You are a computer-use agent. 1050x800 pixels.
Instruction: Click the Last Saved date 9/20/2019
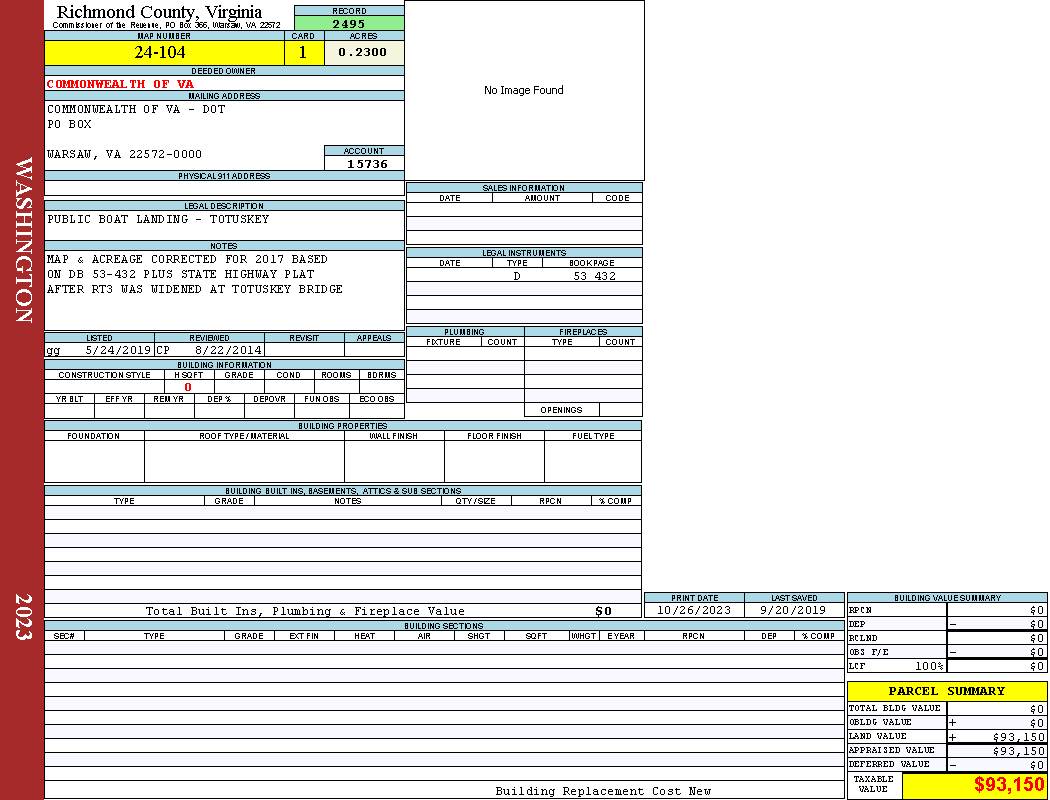[793, 610]
